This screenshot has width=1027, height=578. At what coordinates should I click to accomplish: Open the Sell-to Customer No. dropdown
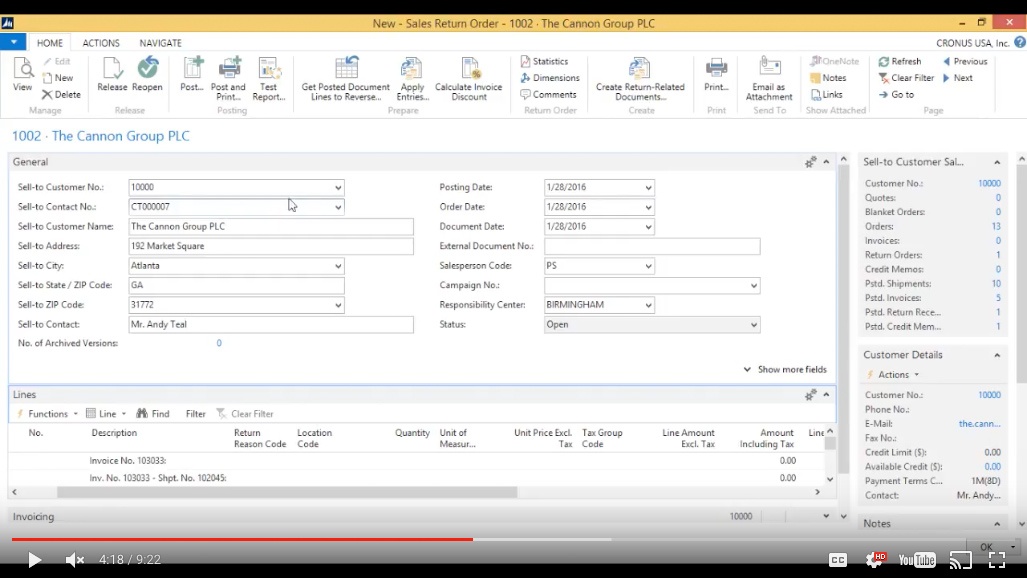point(338,187)
